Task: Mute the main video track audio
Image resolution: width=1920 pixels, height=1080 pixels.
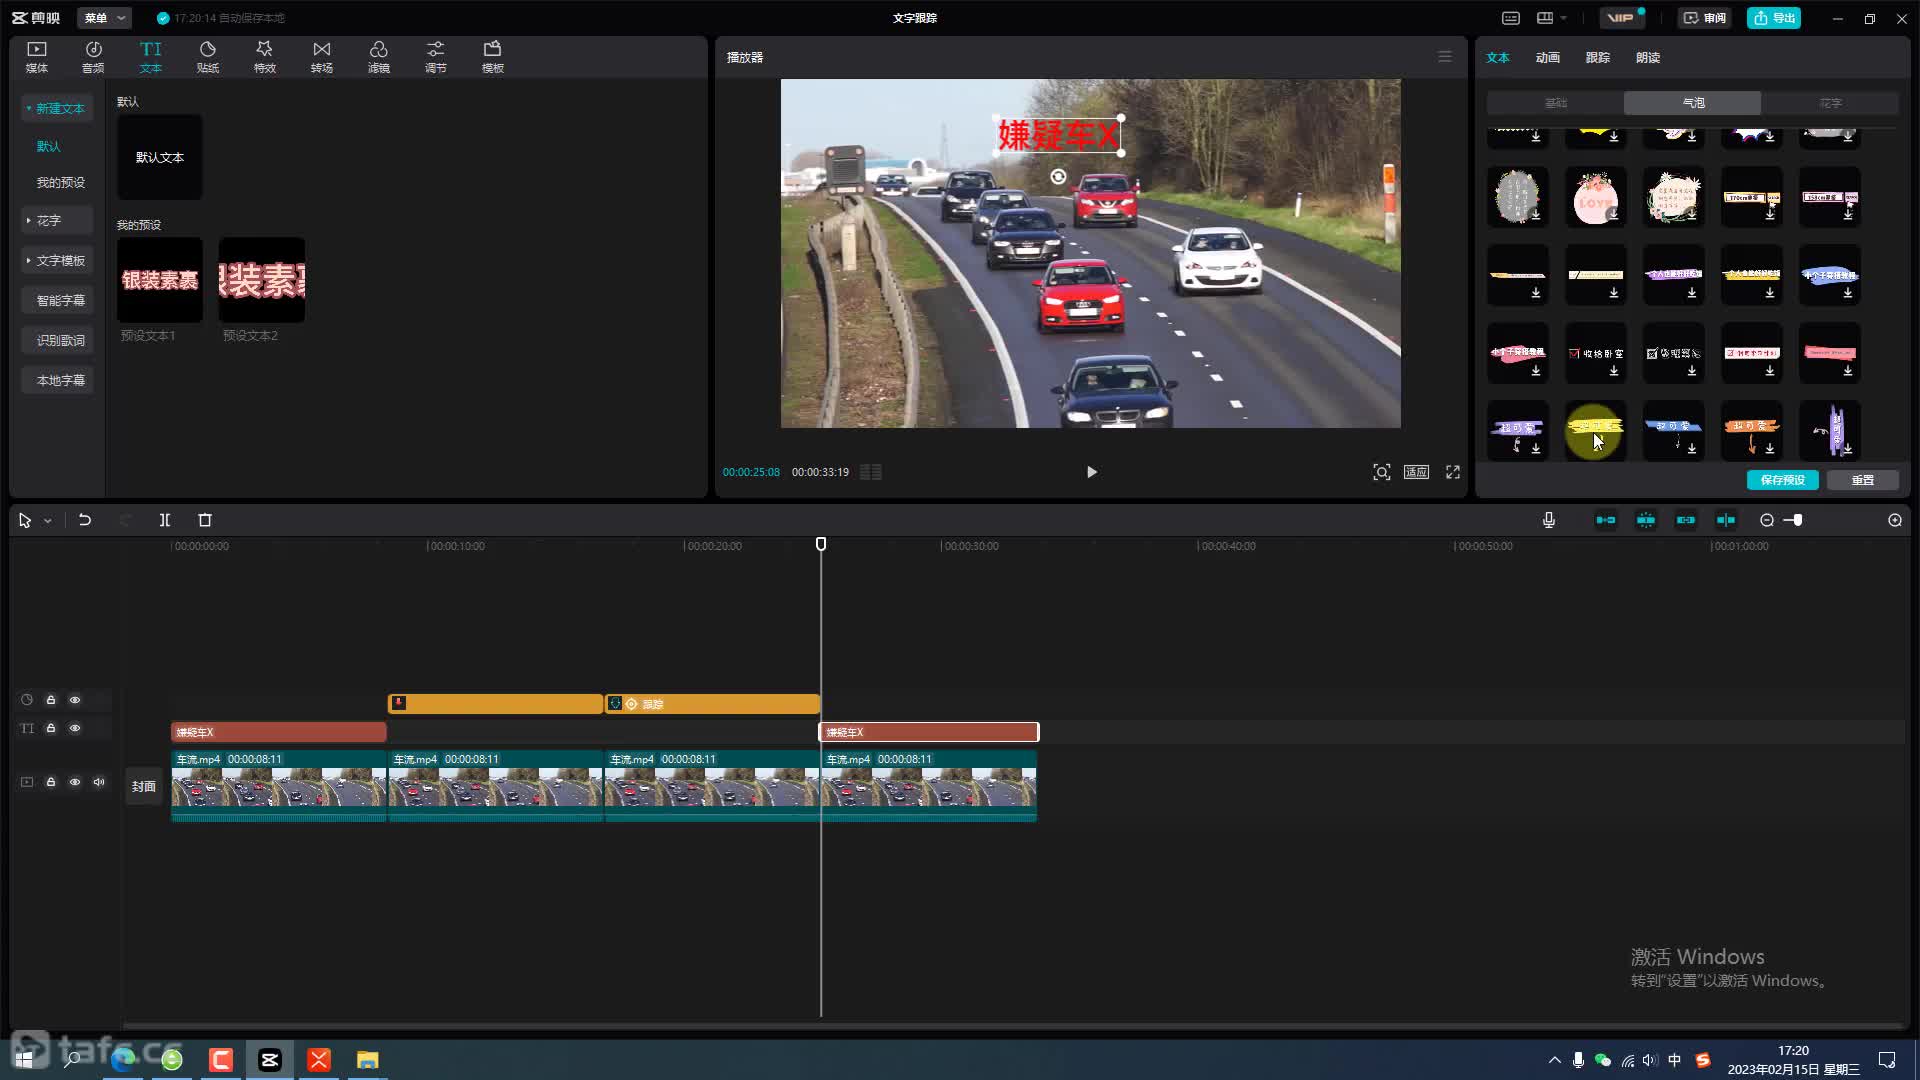Action: (x=99, y=782)
